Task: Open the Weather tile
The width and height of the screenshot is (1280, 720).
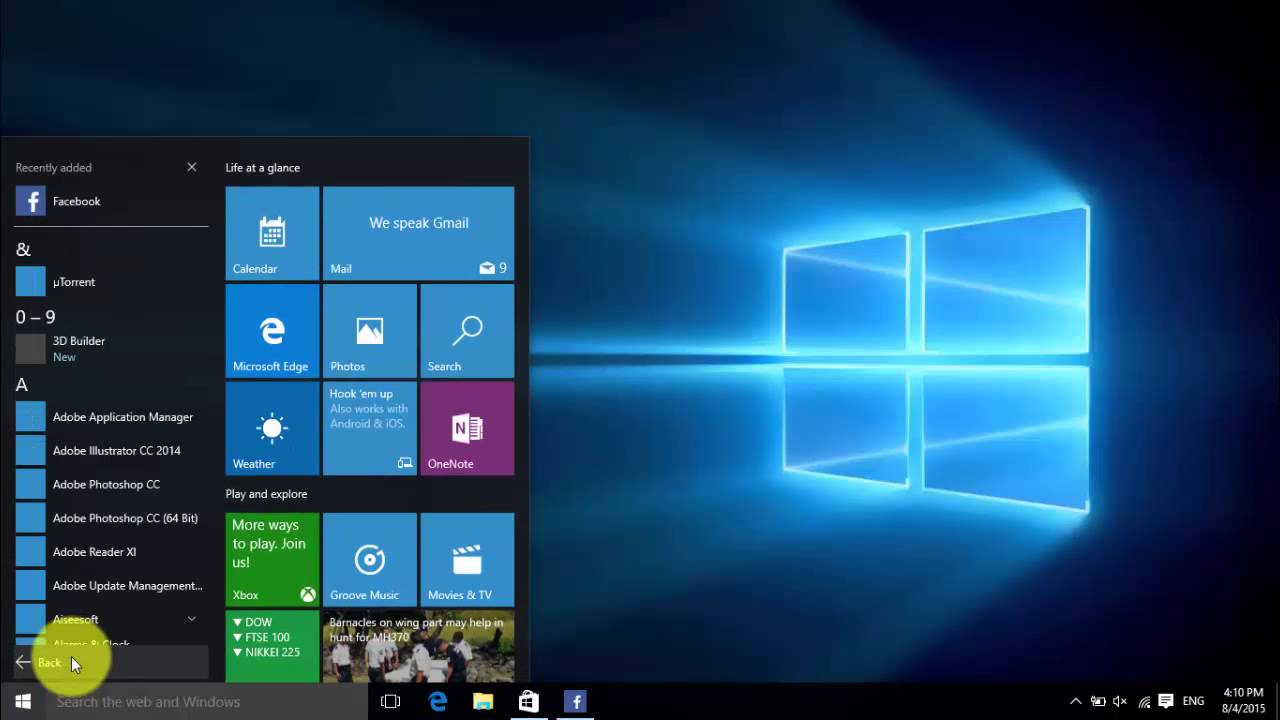Action: [x=272, y=428]
